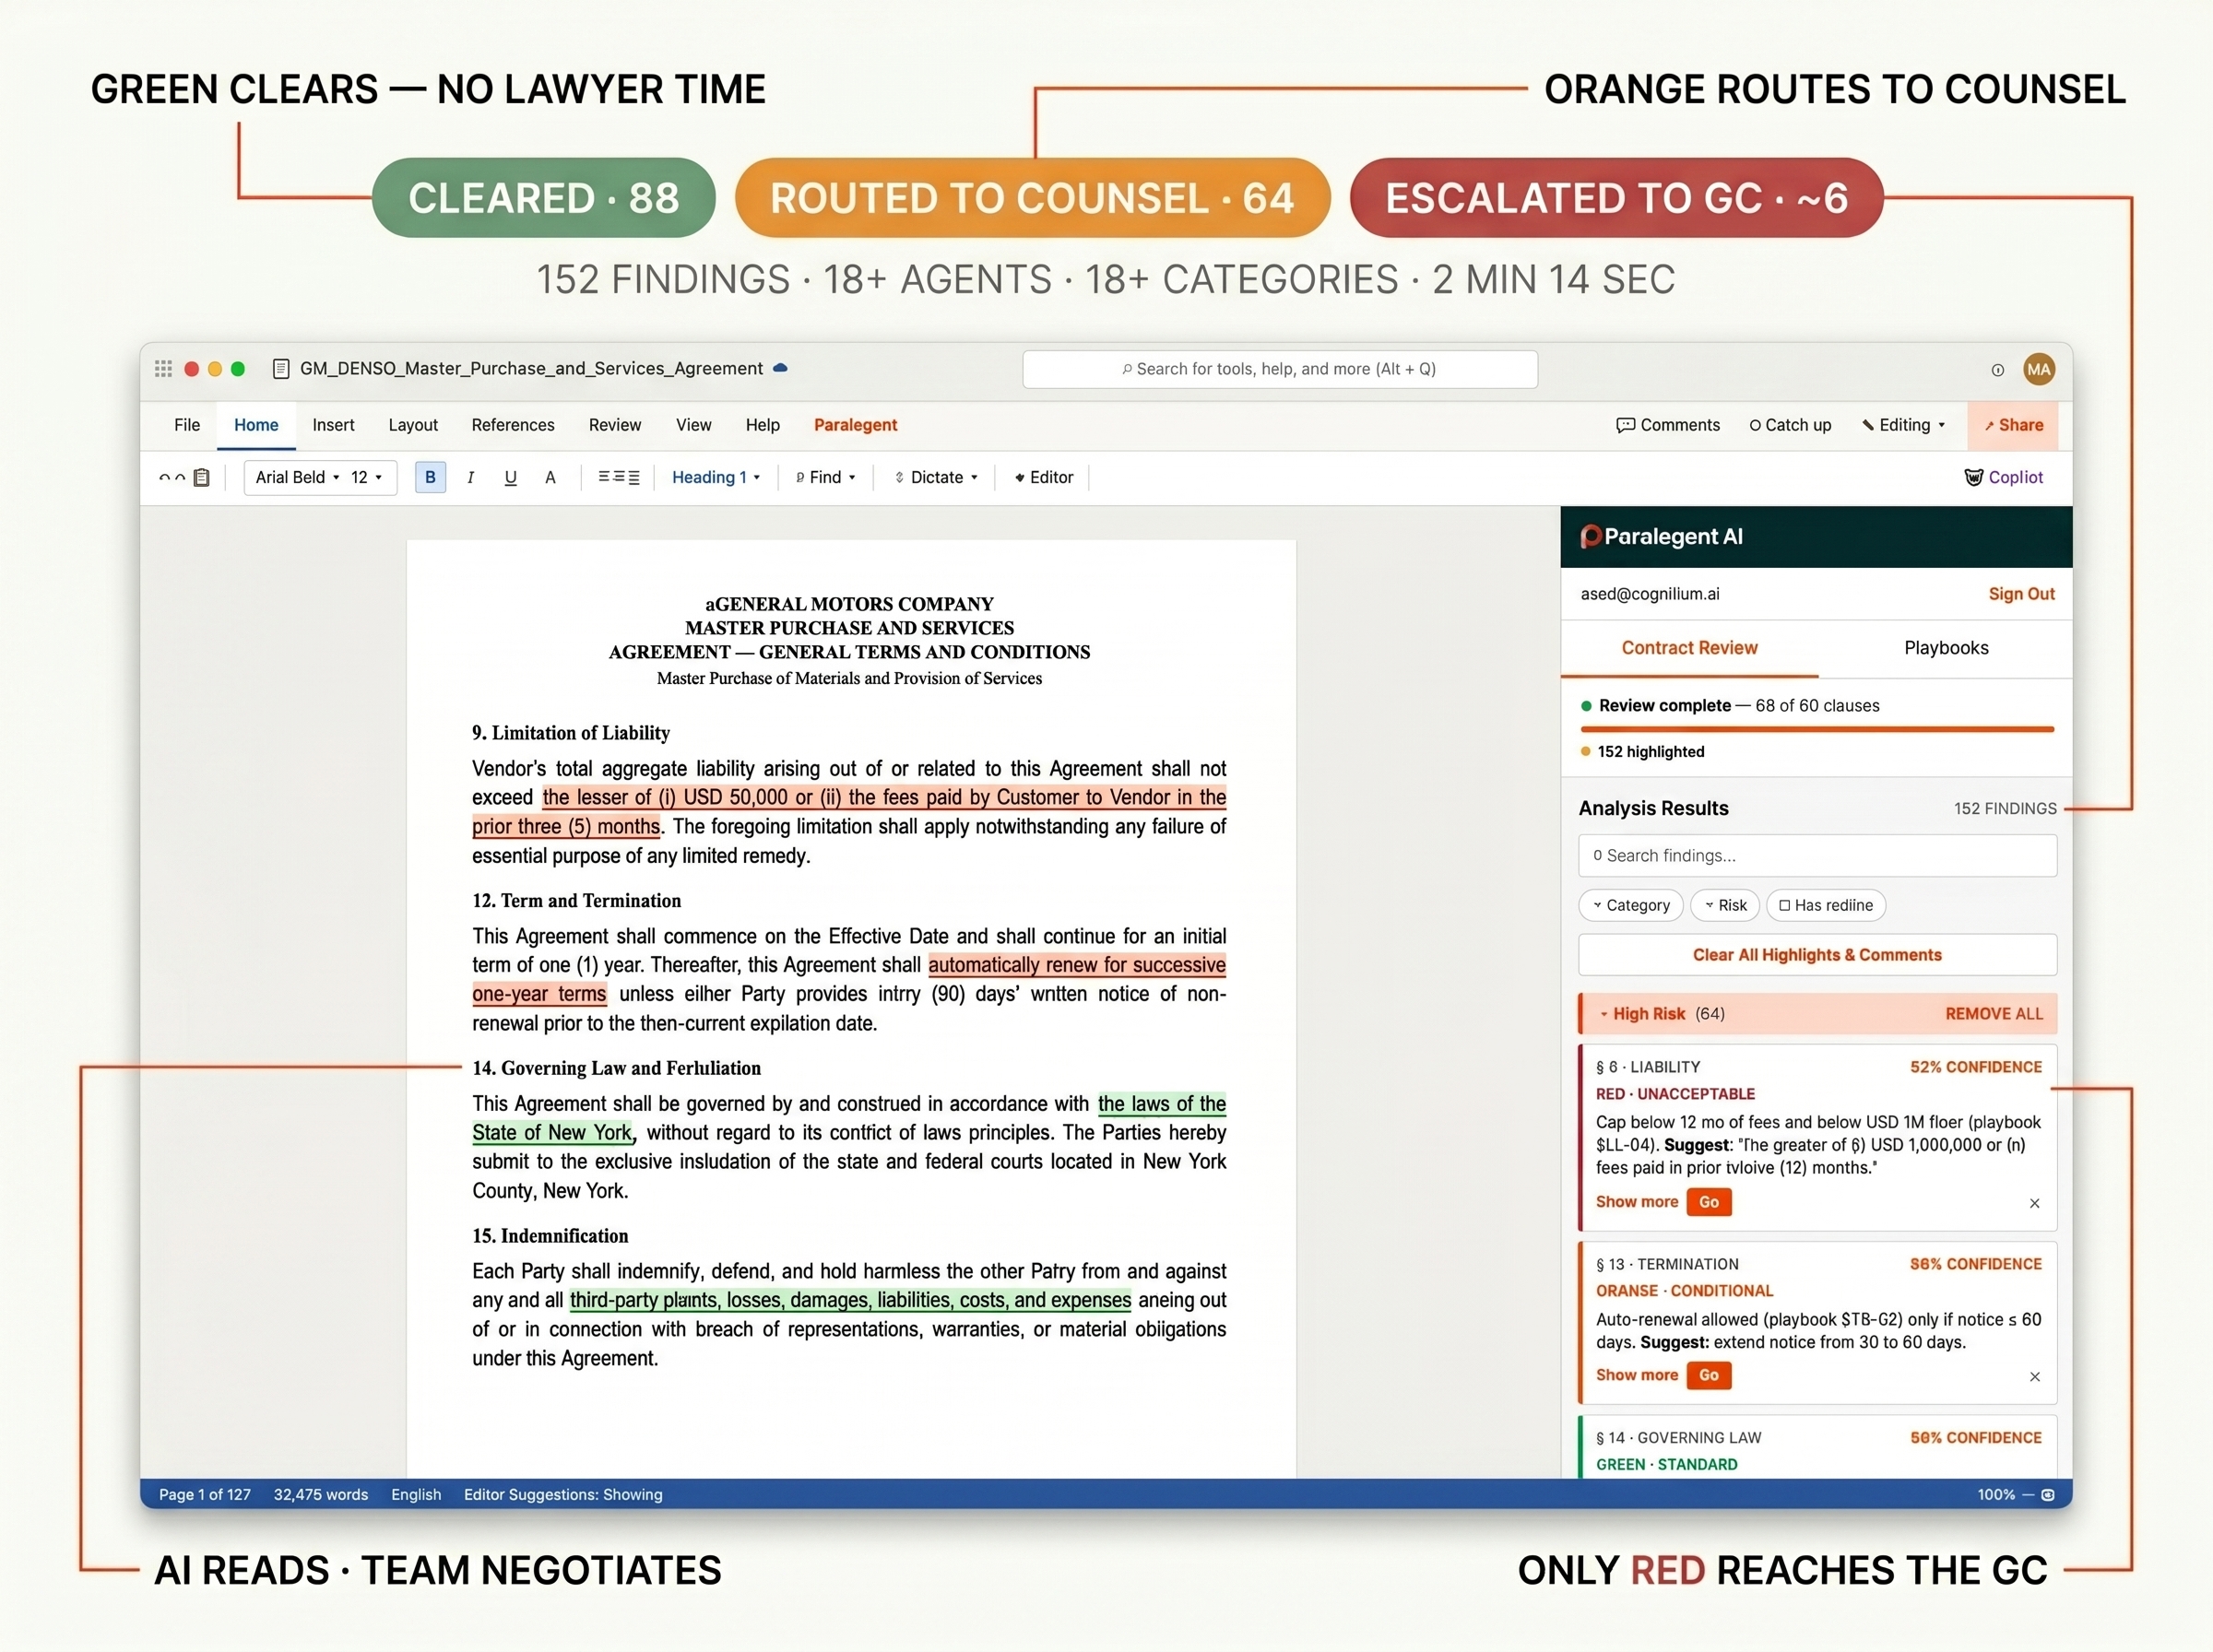Screen dimensions: 2213x1652
Task: Click the 100% zoom control
Action: click(1996, 1494)
